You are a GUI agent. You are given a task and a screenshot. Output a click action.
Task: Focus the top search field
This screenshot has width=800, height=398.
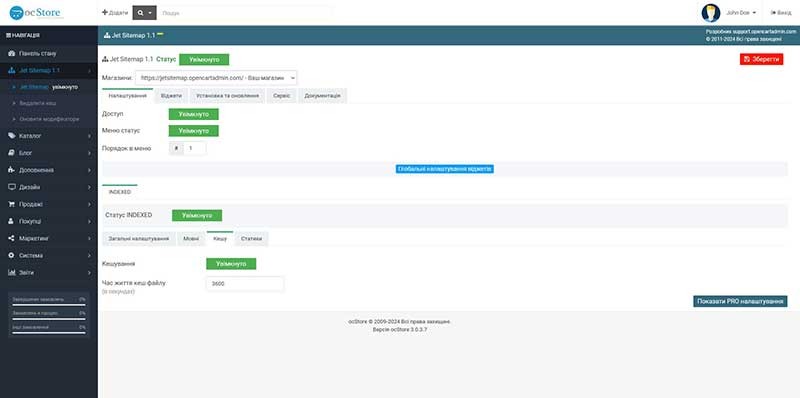coord(245,13)
